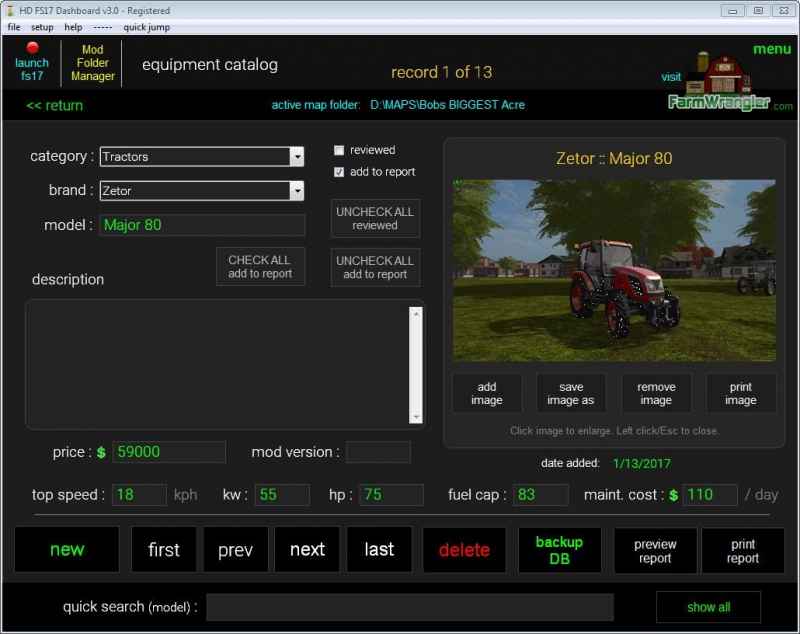This screenshot has width=800, height=634.
Task: Click UNCHECK ALL add to report button
Action: pyautogui.click(x=375, y=267)
